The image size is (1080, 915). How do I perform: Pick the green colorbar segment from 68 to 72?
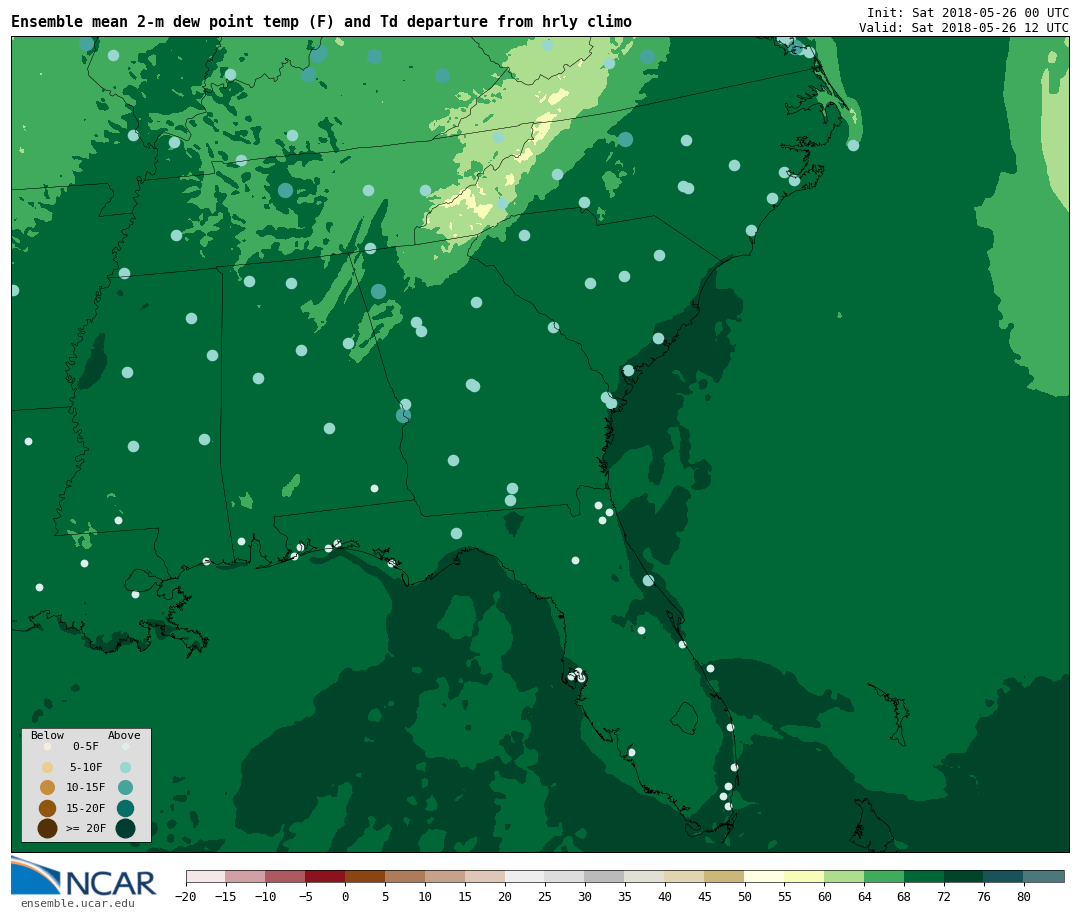pyautogui.click(x=924, y=876)
